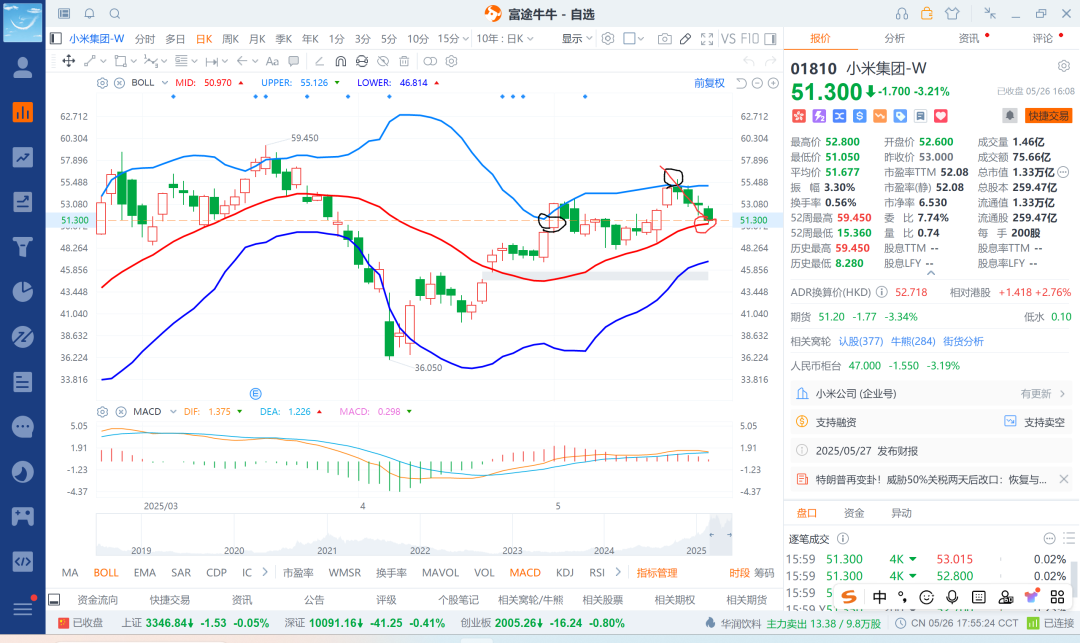
Task: Open the pie chart sidebar icon
Action: 23,291
